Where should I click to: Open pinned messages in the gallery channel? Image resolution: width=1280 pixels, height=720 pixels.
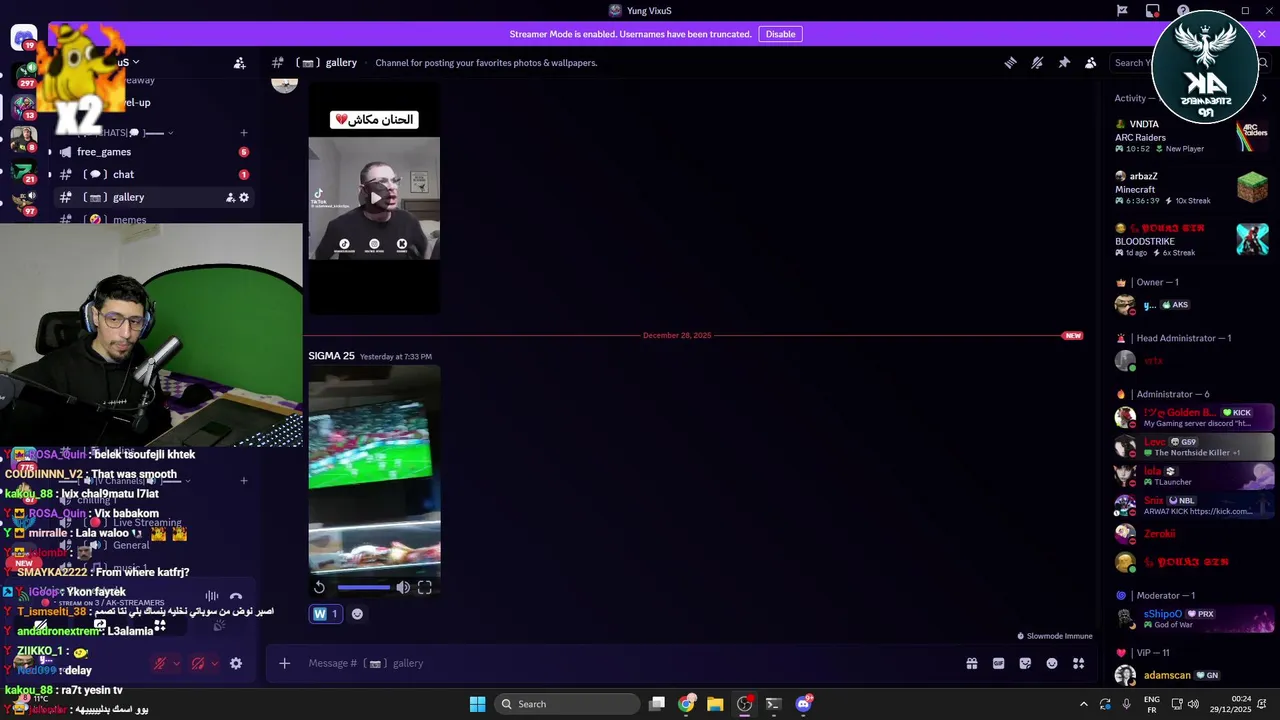tap(1064, 62)
